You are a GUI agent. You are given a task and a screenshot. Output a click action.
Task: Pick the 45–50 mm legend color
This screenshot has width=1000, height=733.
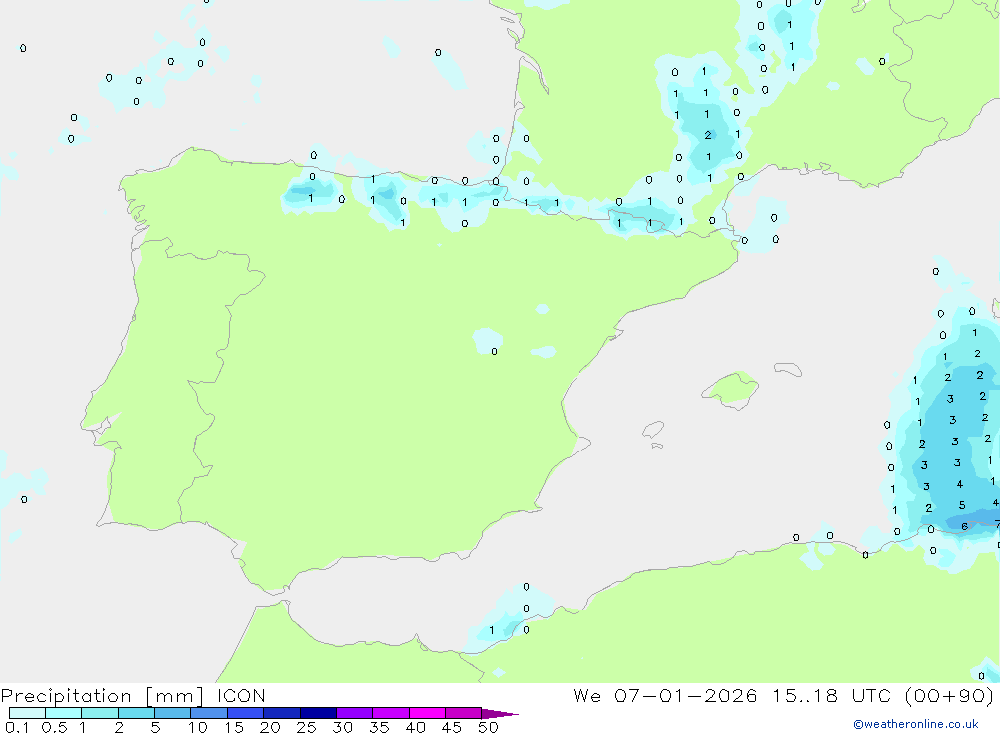click(464, 713)
